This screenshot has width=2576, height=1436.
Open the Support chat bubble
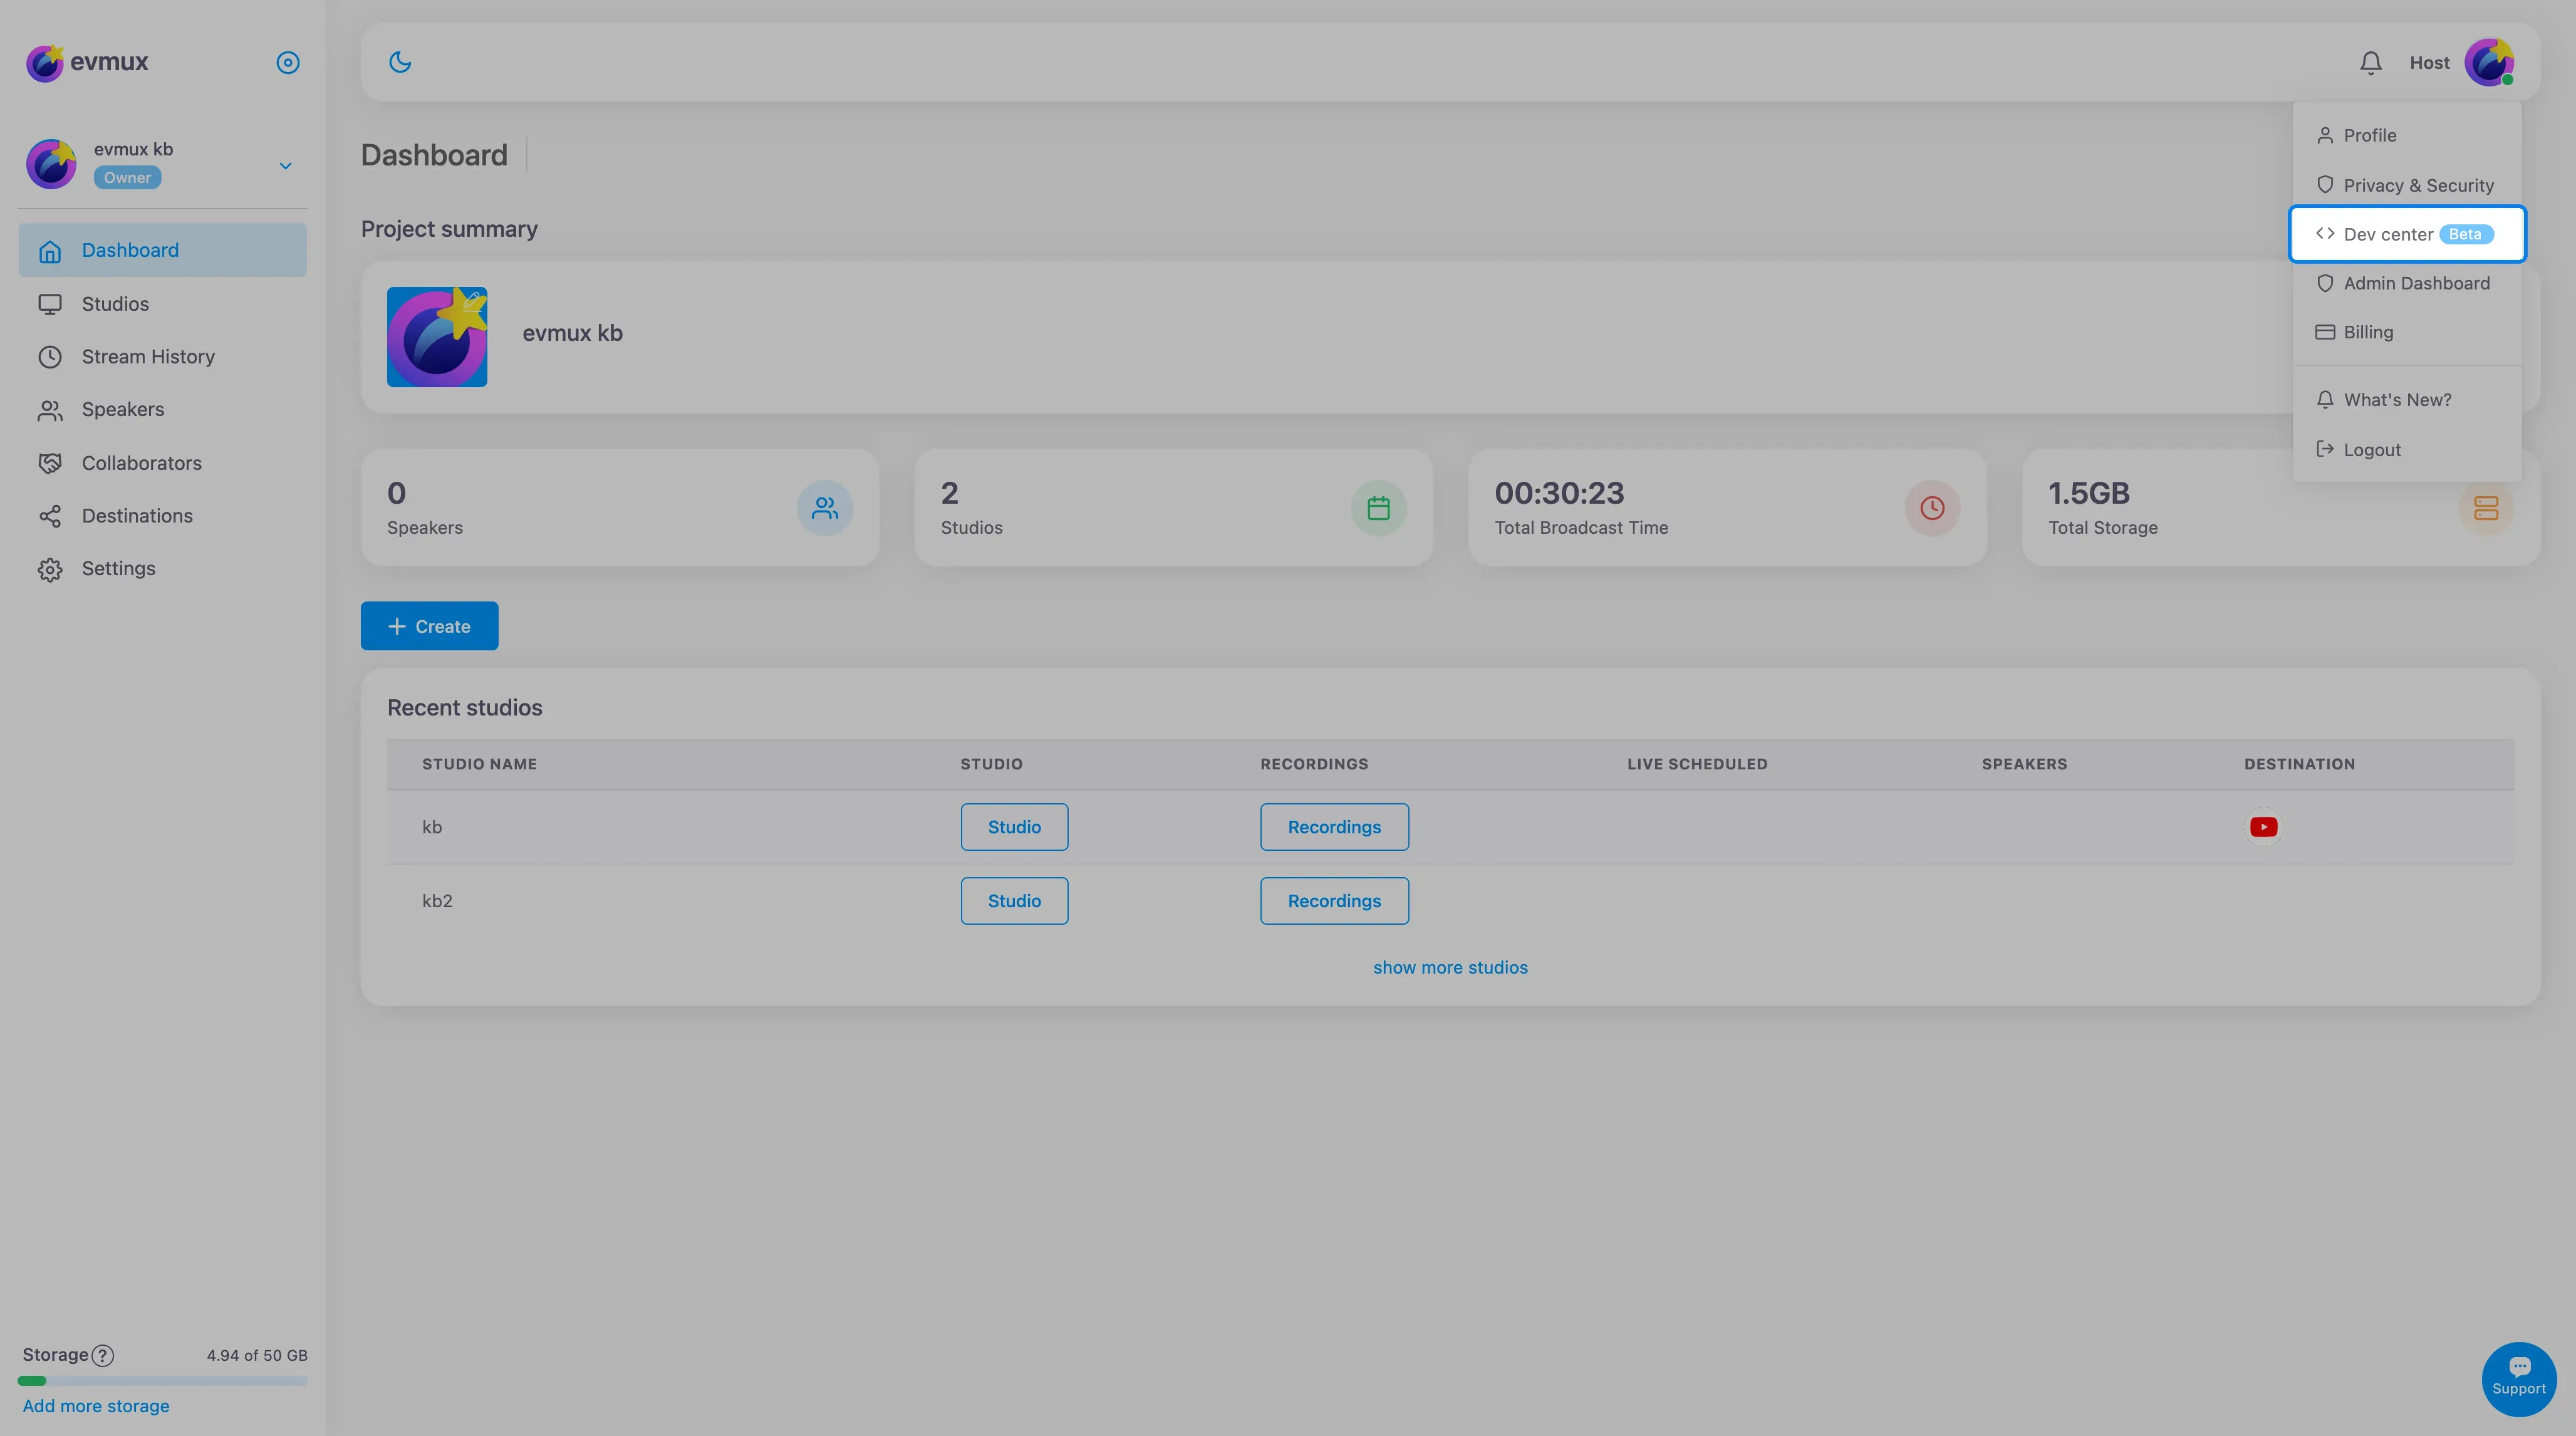(x=2519, y=1379)
